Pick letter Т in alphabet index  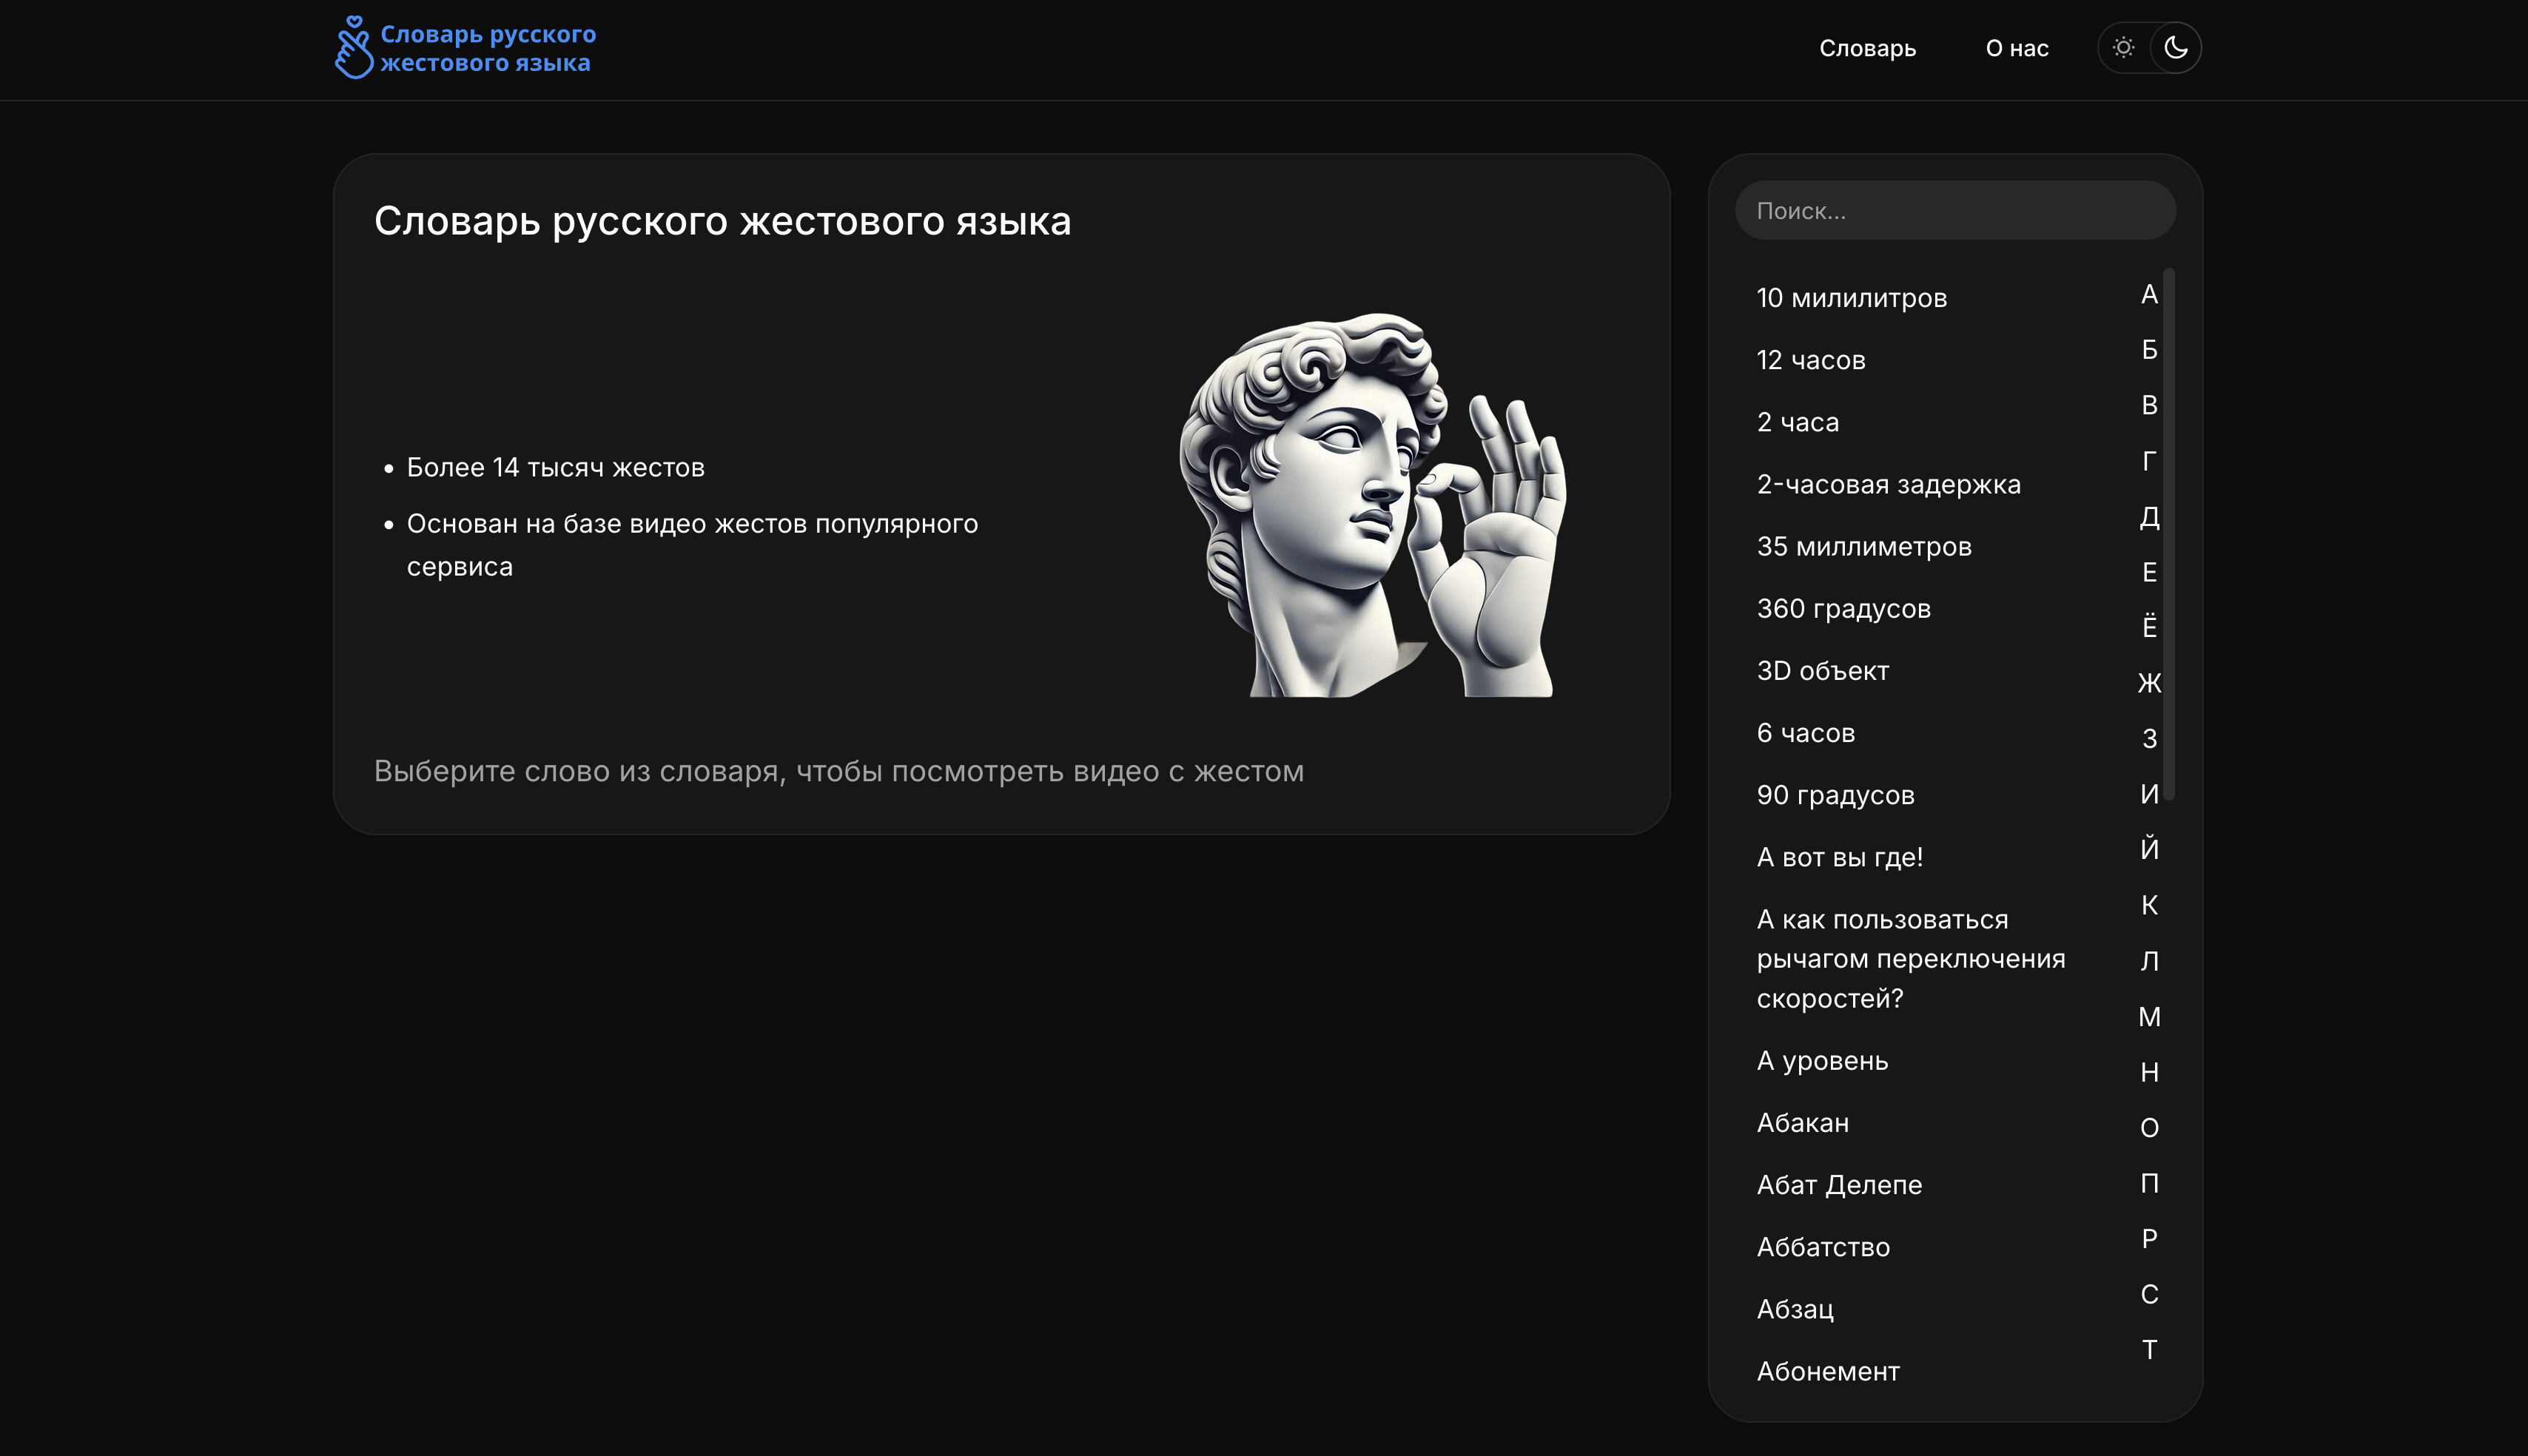[2149, 1349]
